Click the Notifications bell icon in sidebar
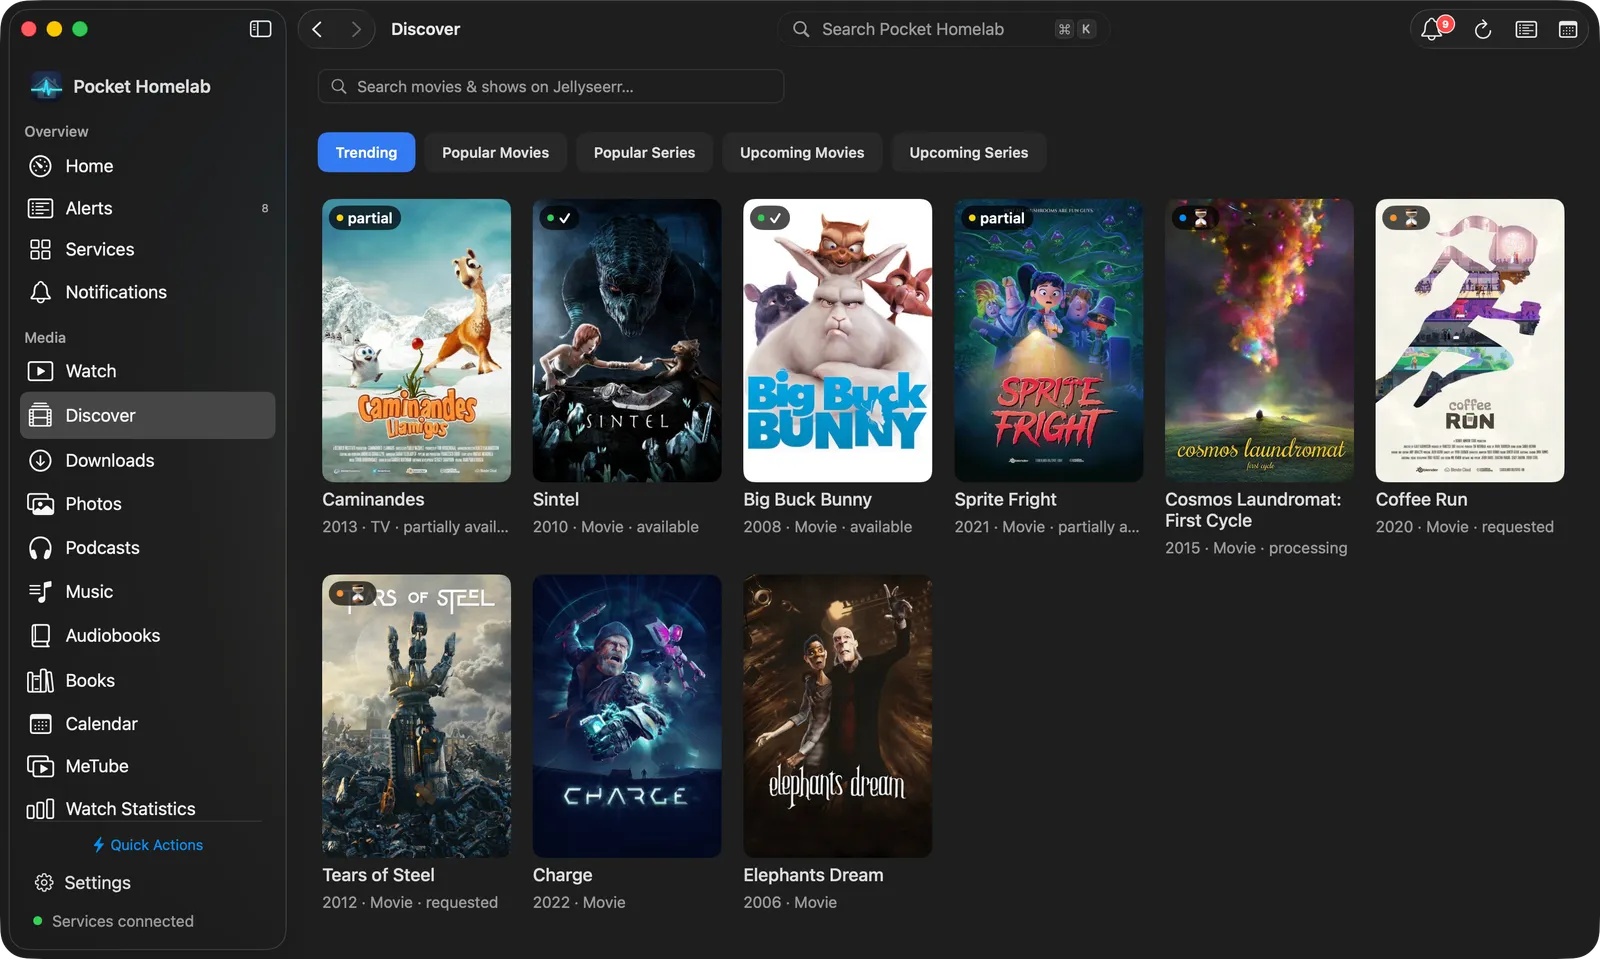1600x959 pixels. [x=40, y=292]
